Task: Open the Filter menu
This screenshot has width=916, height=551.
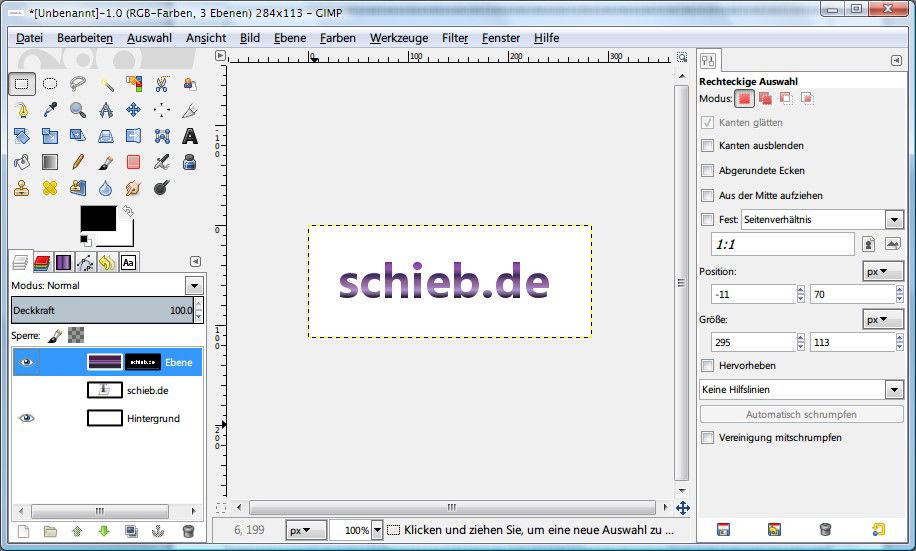Action: pyautogui.click(x=455, y=38)
